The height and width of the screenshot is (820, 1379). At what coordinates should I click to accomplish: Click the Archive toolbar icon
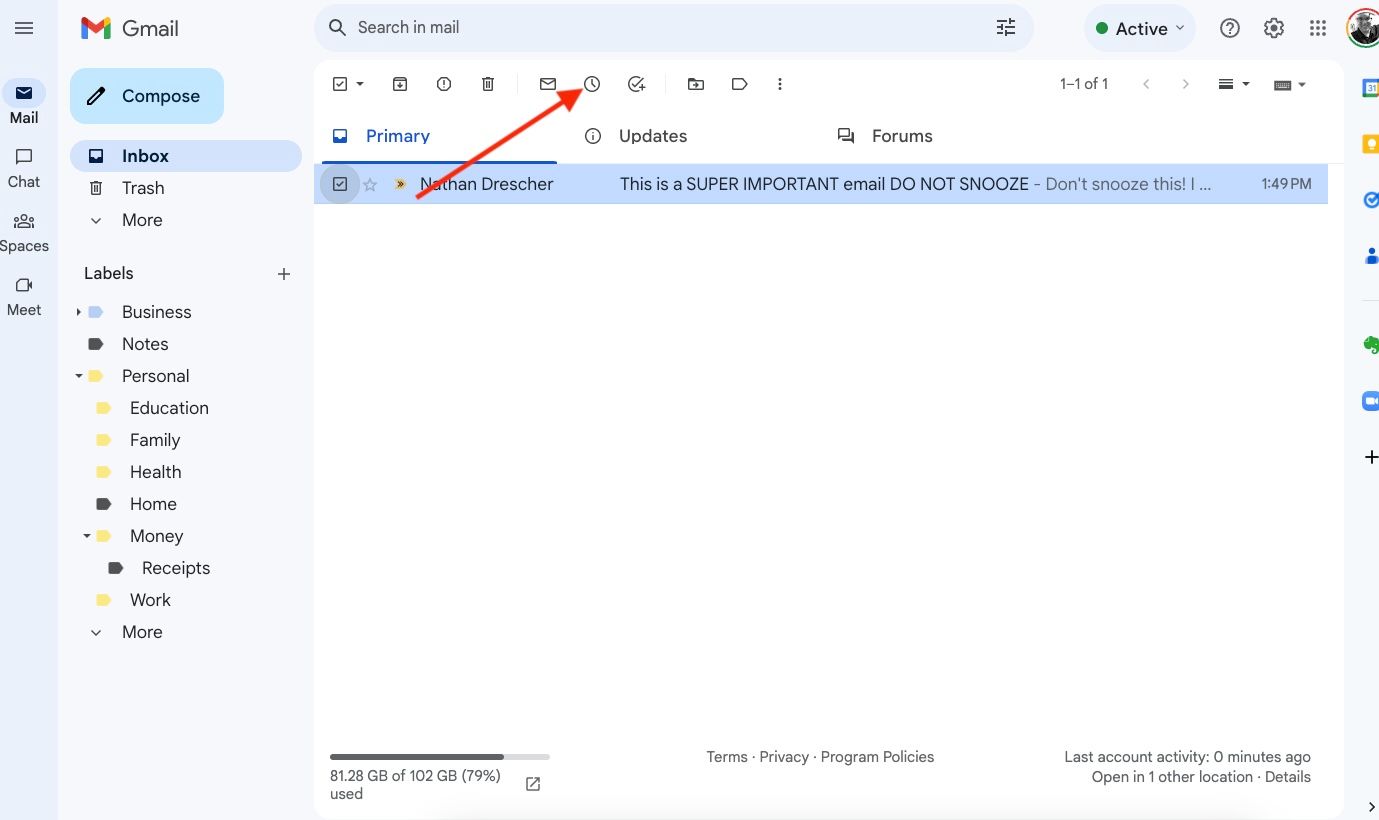click(x=400, y=84)
